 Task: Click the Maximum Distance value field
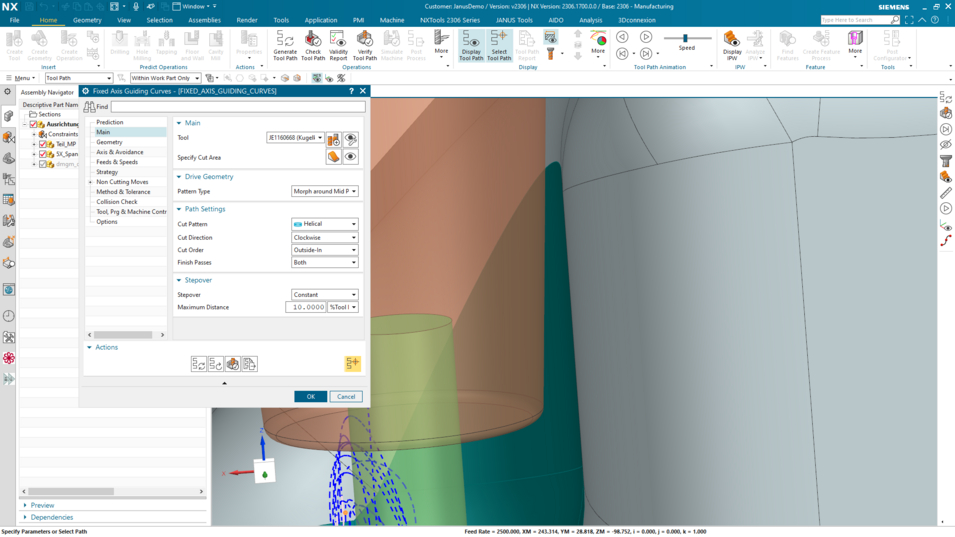(306, 307)
